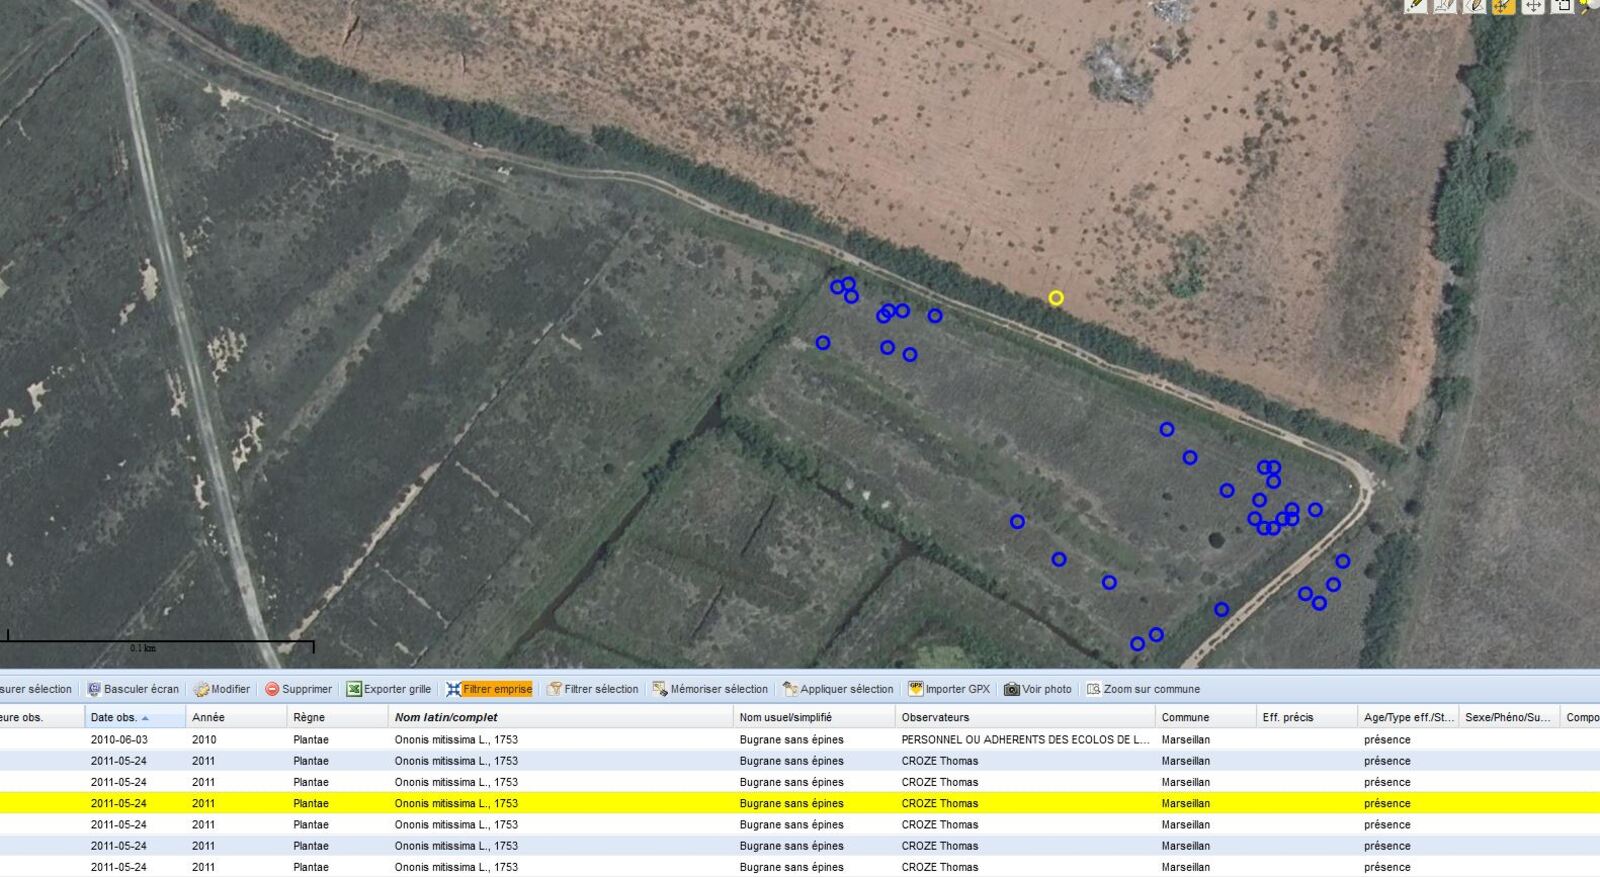
Task: Toggle the Filtrer sélection filter
Action: coord(592,689)
